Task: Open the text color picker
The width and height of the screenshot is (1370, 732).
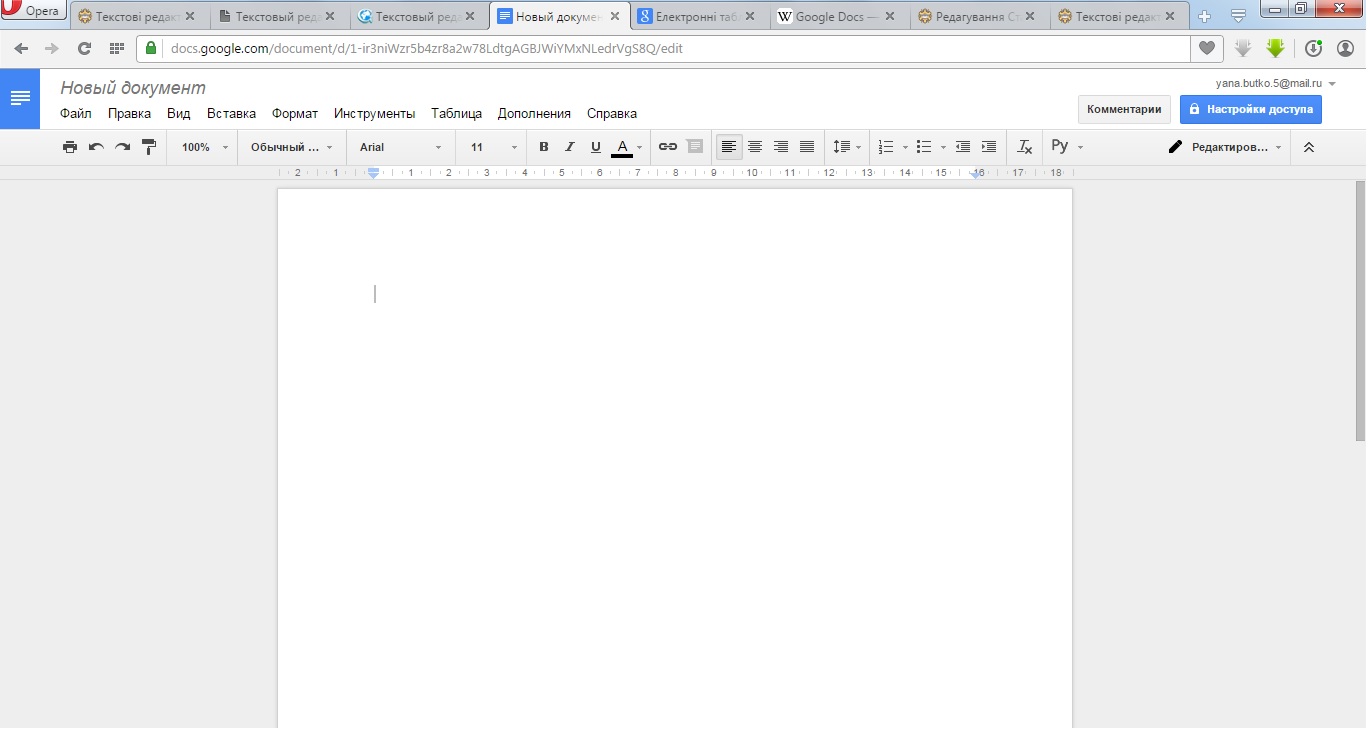Action: coord(623,147)
